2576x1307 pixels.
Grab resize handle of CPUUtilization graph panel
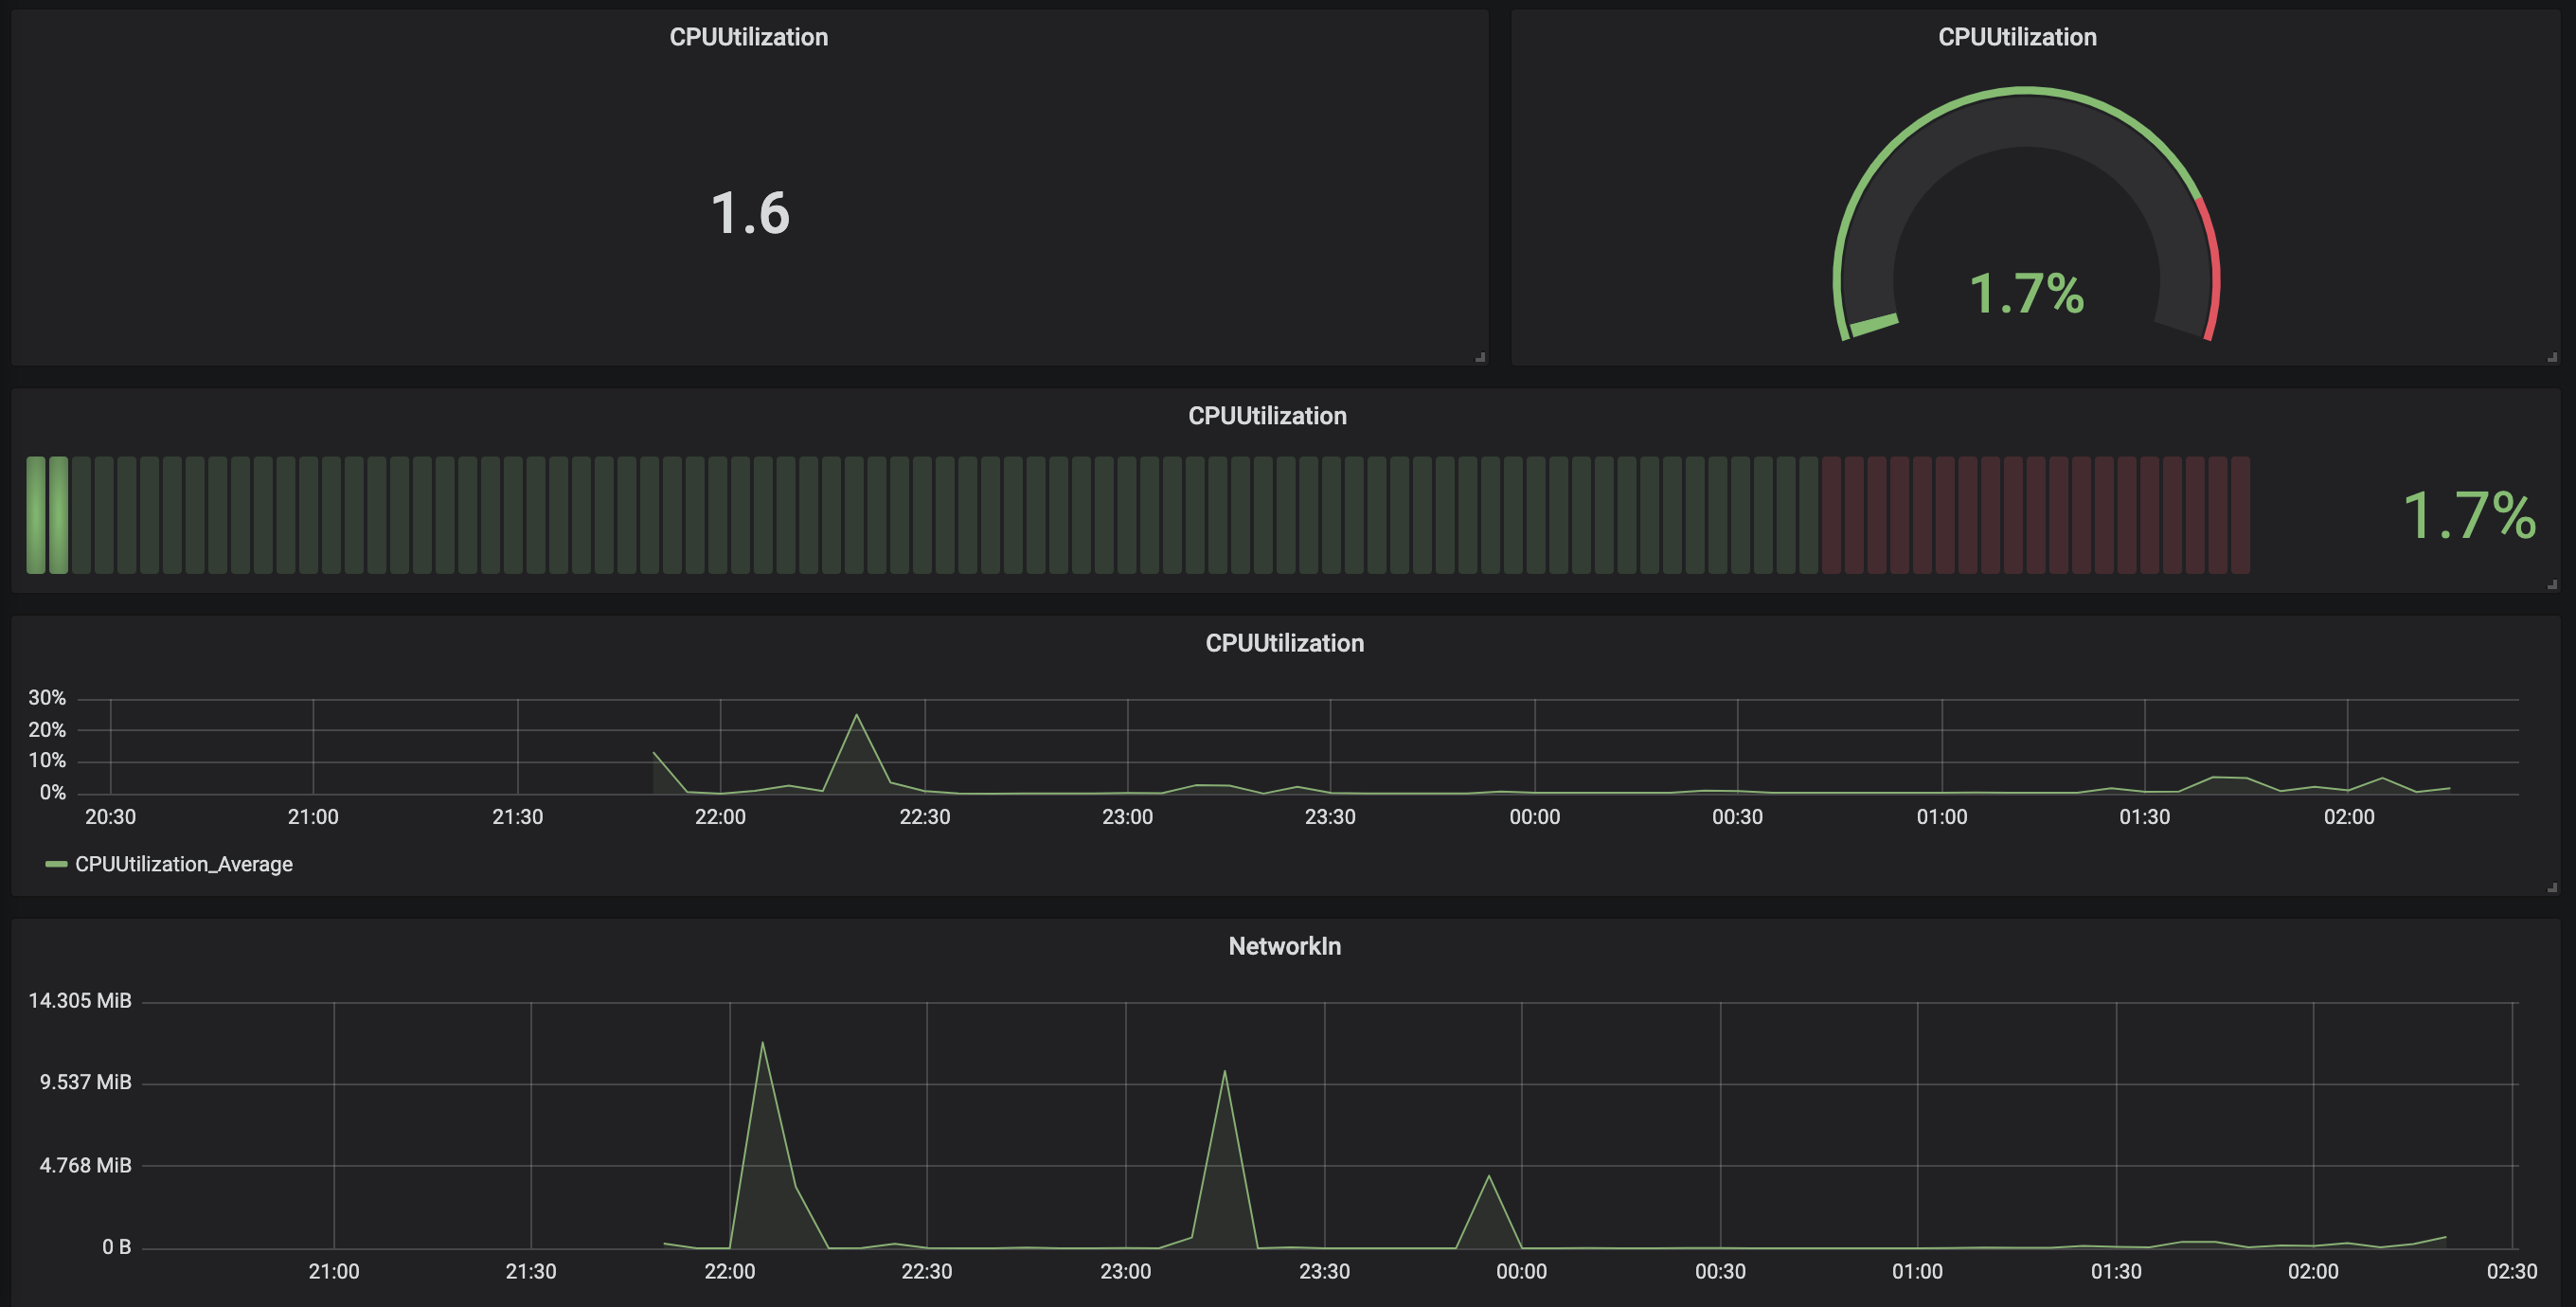click(x=2552, y=887)
